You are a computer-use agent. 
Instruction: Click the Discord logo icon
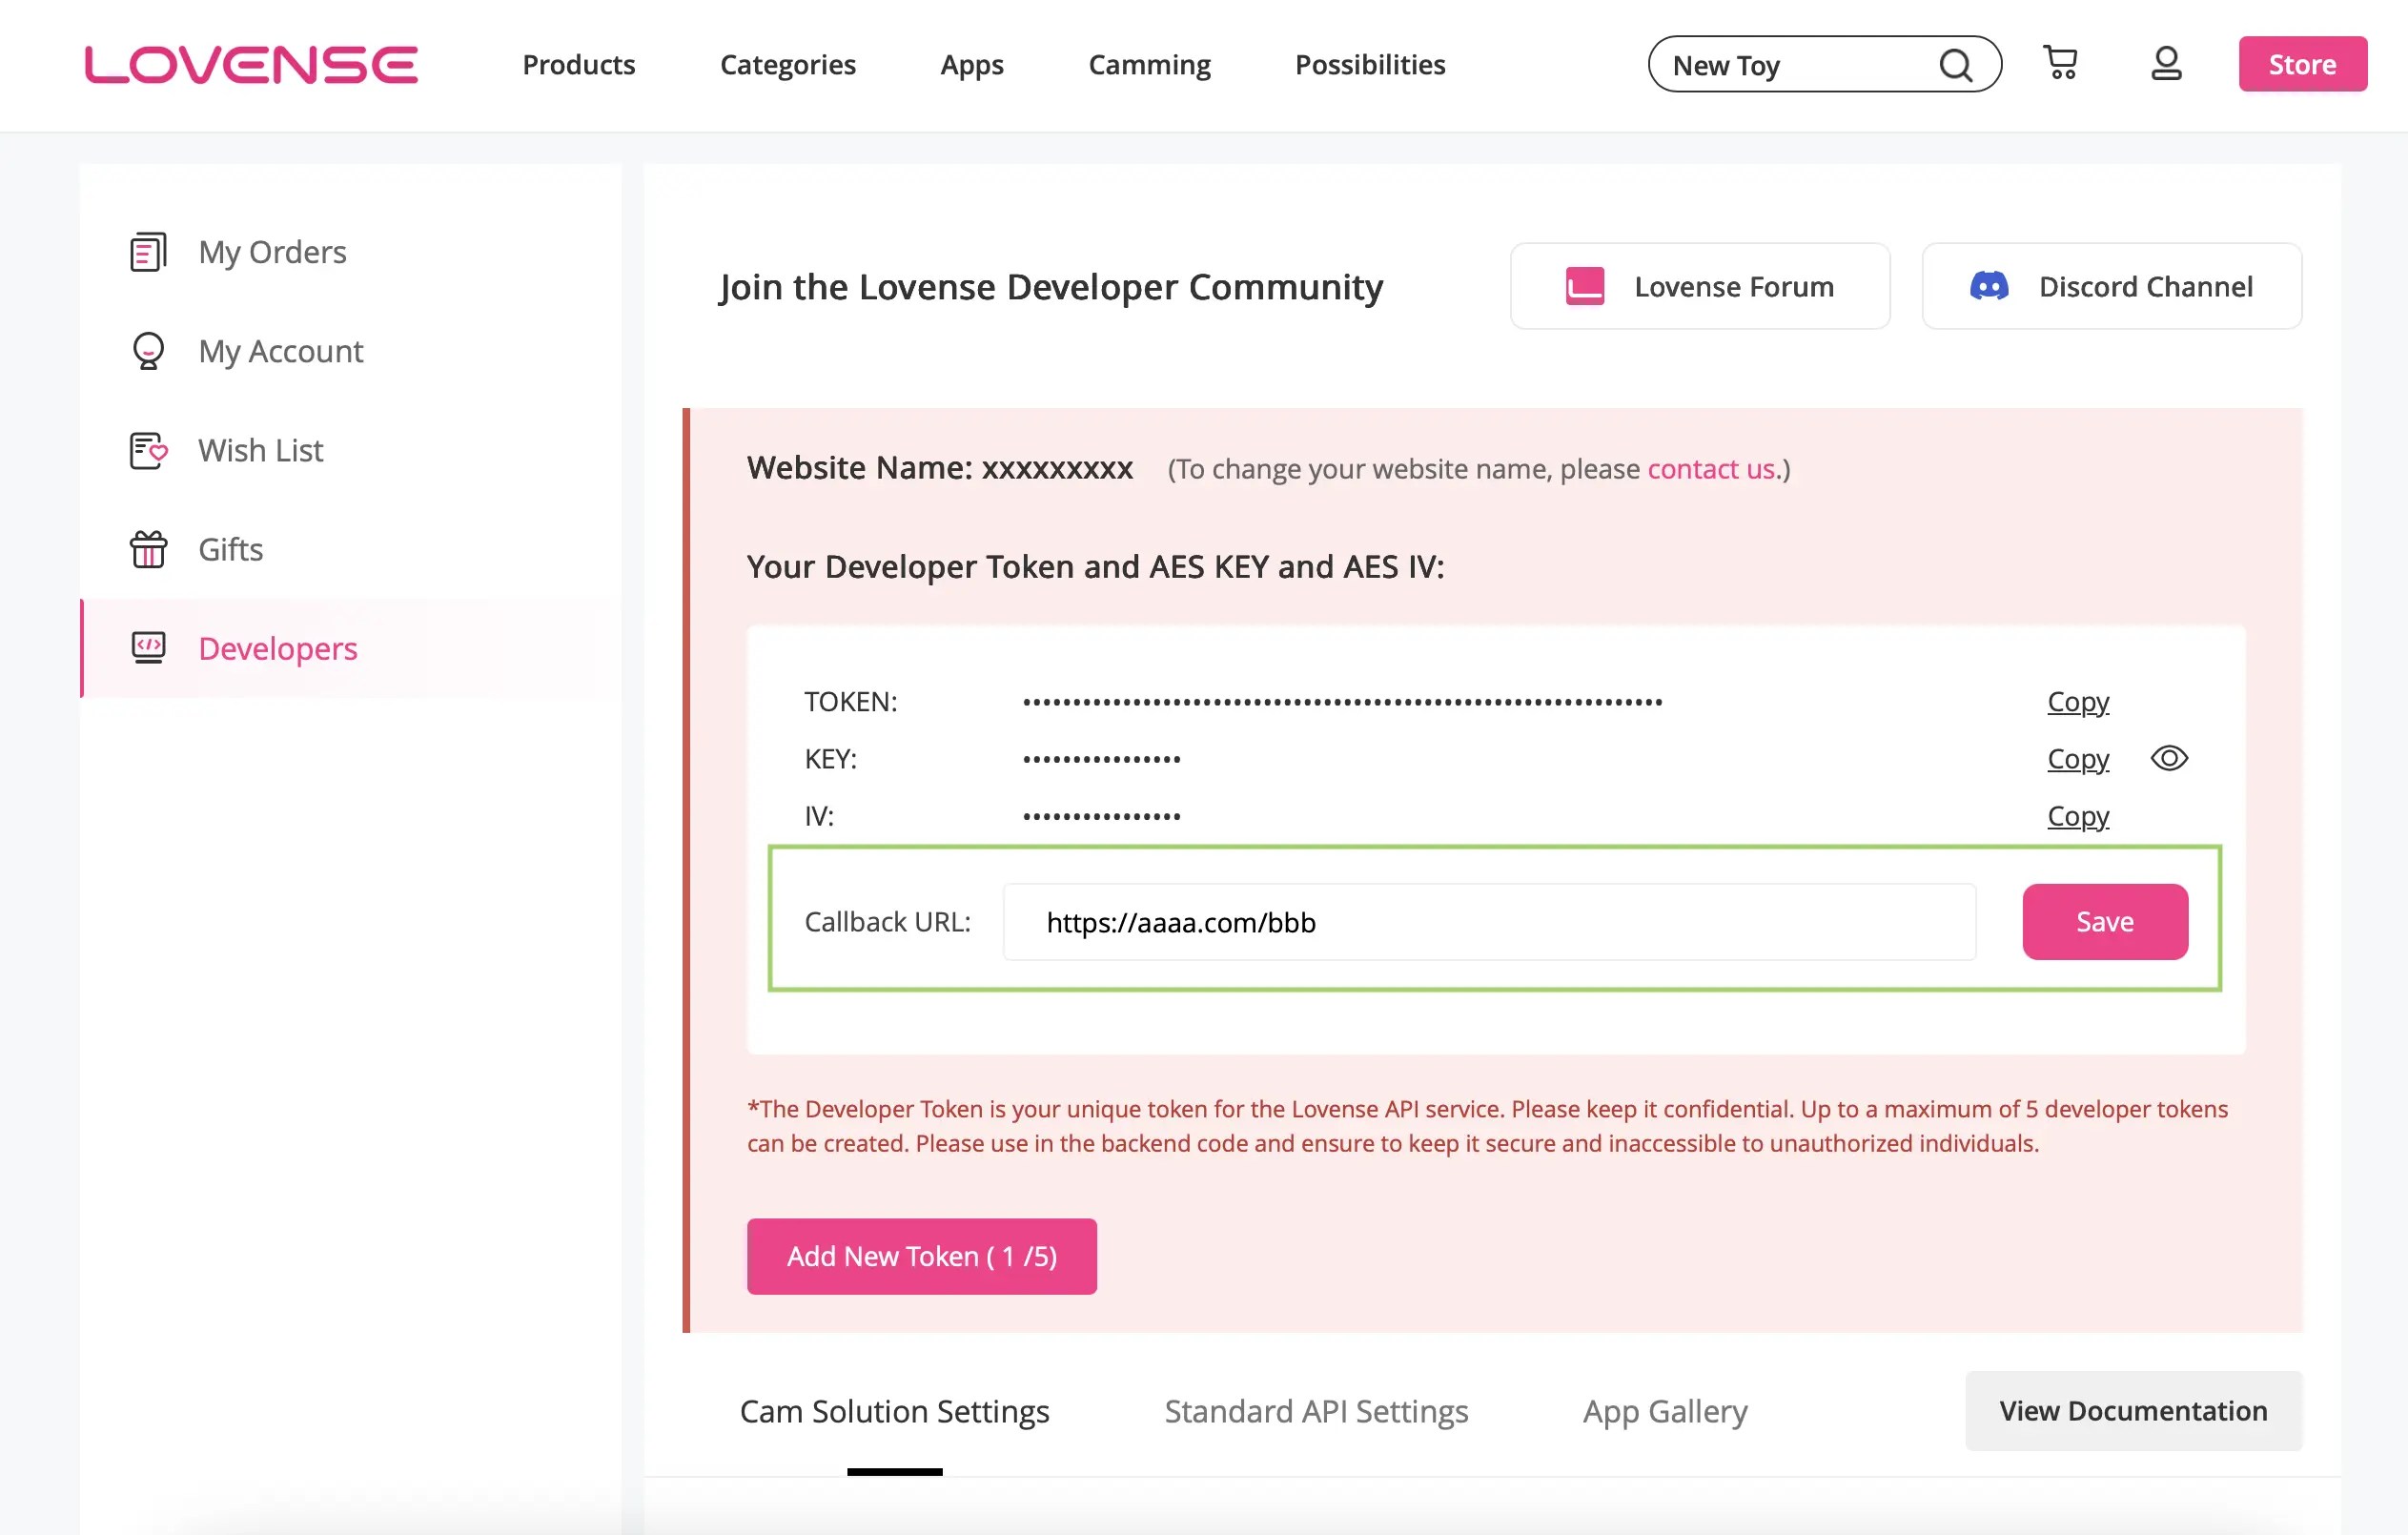[1988, 287]
